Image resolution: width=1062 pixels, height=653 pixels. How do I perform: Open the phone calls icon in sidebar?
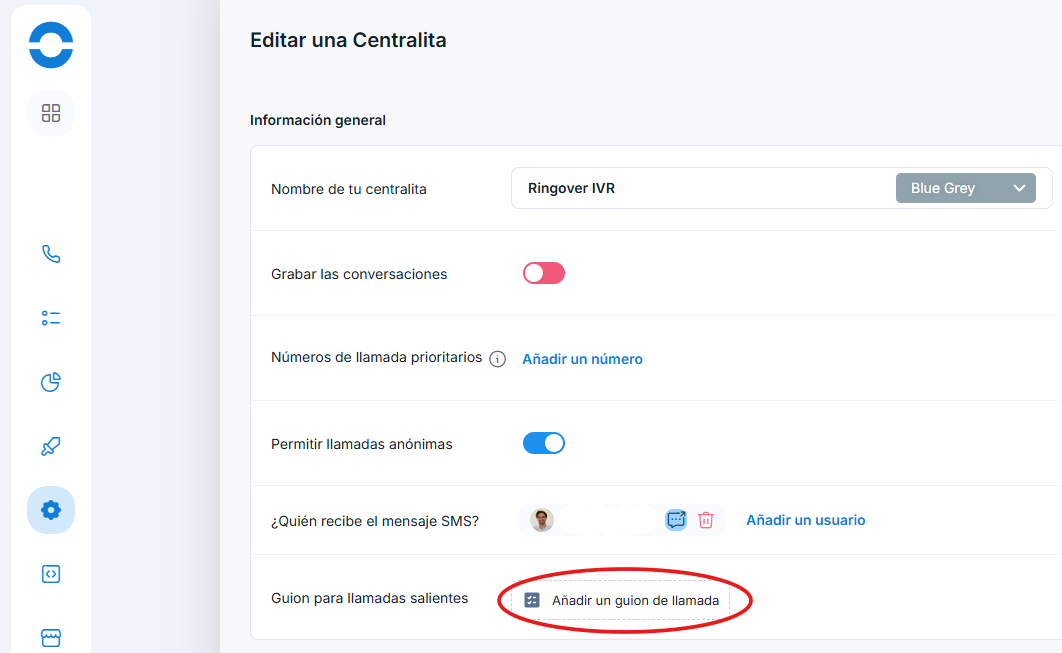coord(51,254)
